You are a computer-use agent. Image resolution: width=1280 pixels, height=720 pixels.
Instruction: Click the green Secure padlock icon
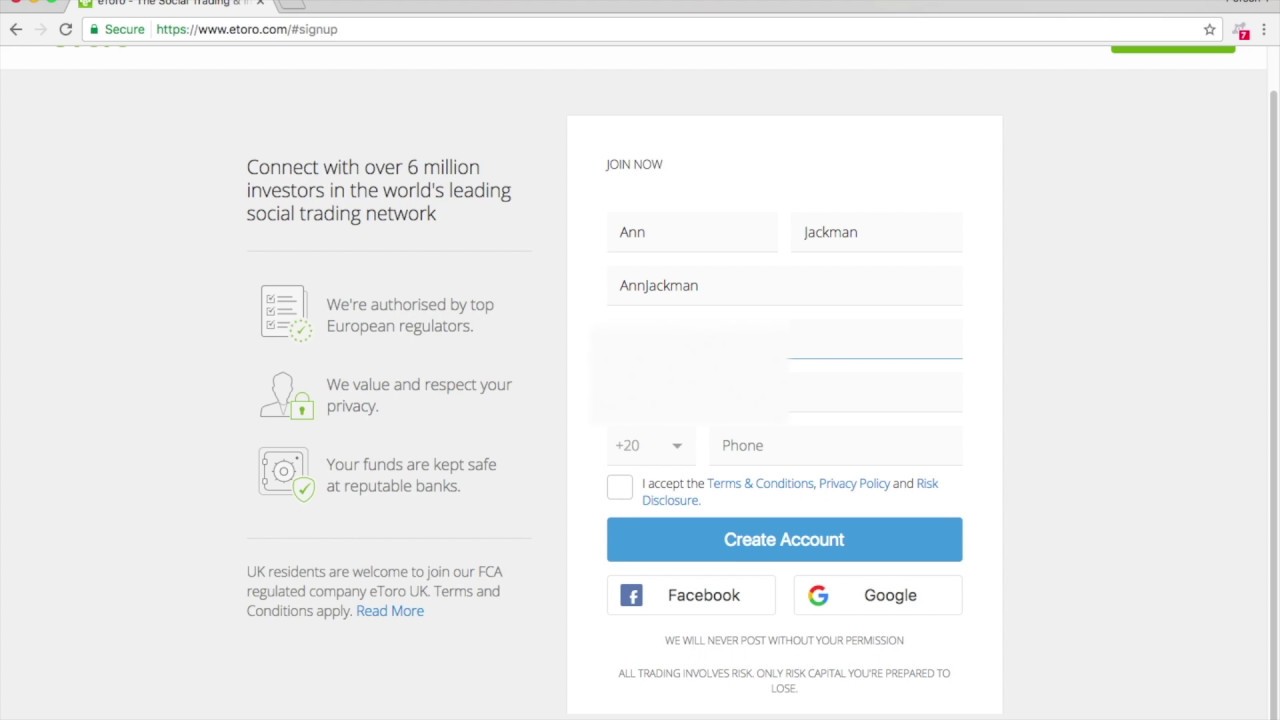(x=94, y=29)
